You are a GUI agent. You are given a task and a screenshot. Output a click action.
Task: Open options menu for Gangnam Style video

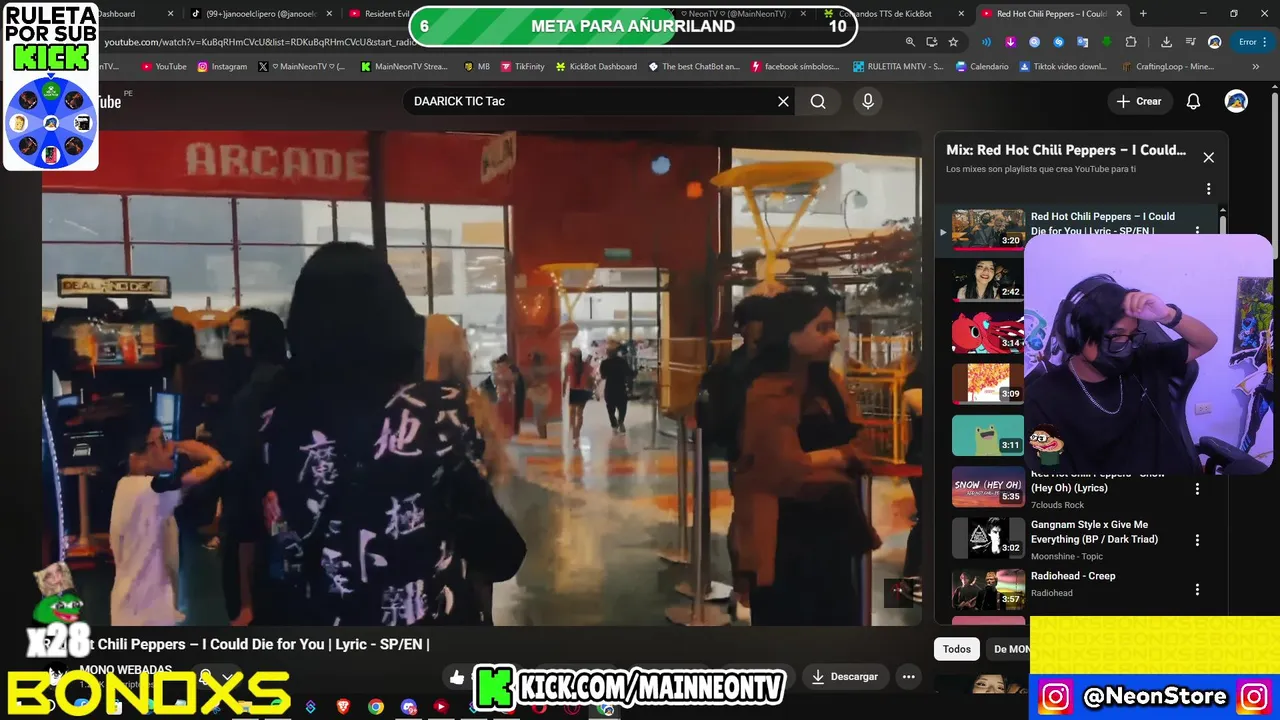1197,540
